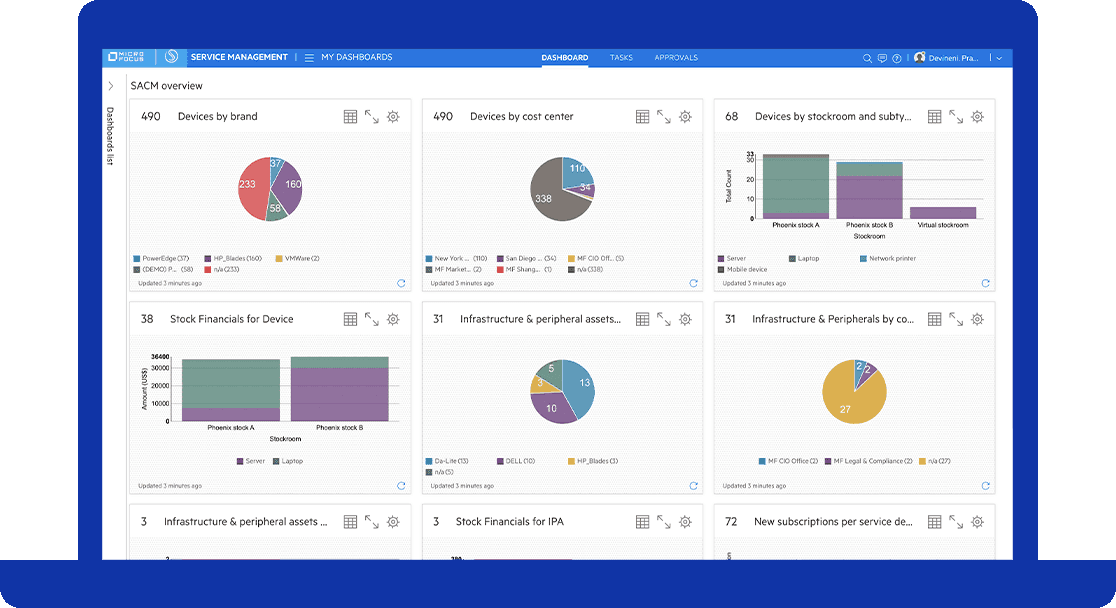The height and width of the screenshot is (608, 1116).
Task: Switch to the Approvals tab
Action: pyautogui.click(x=676, y=58)
